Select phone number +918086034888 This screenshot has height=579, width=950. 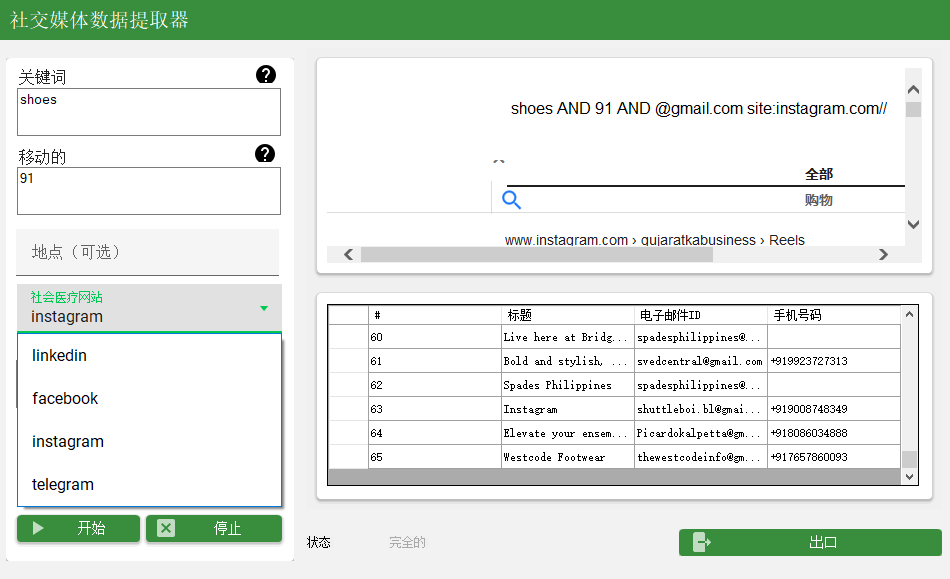[x=834, y=433]
